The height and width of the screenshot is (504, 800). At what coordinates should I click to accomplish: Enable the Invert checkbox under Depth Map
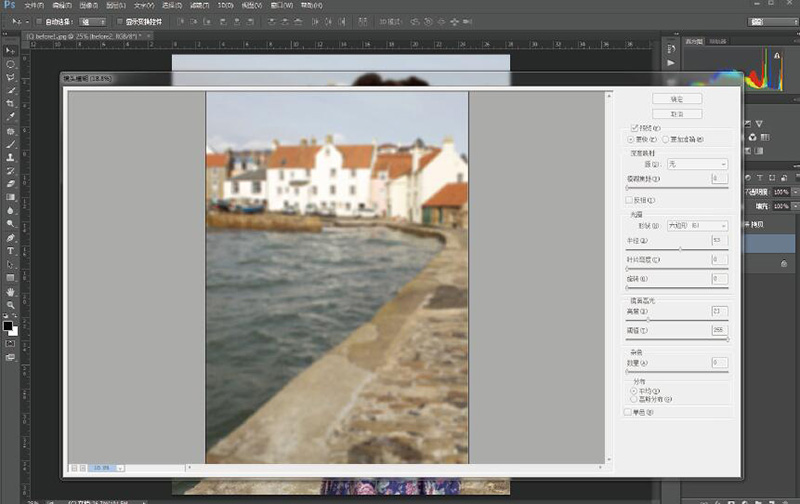[x=628, y=200]
